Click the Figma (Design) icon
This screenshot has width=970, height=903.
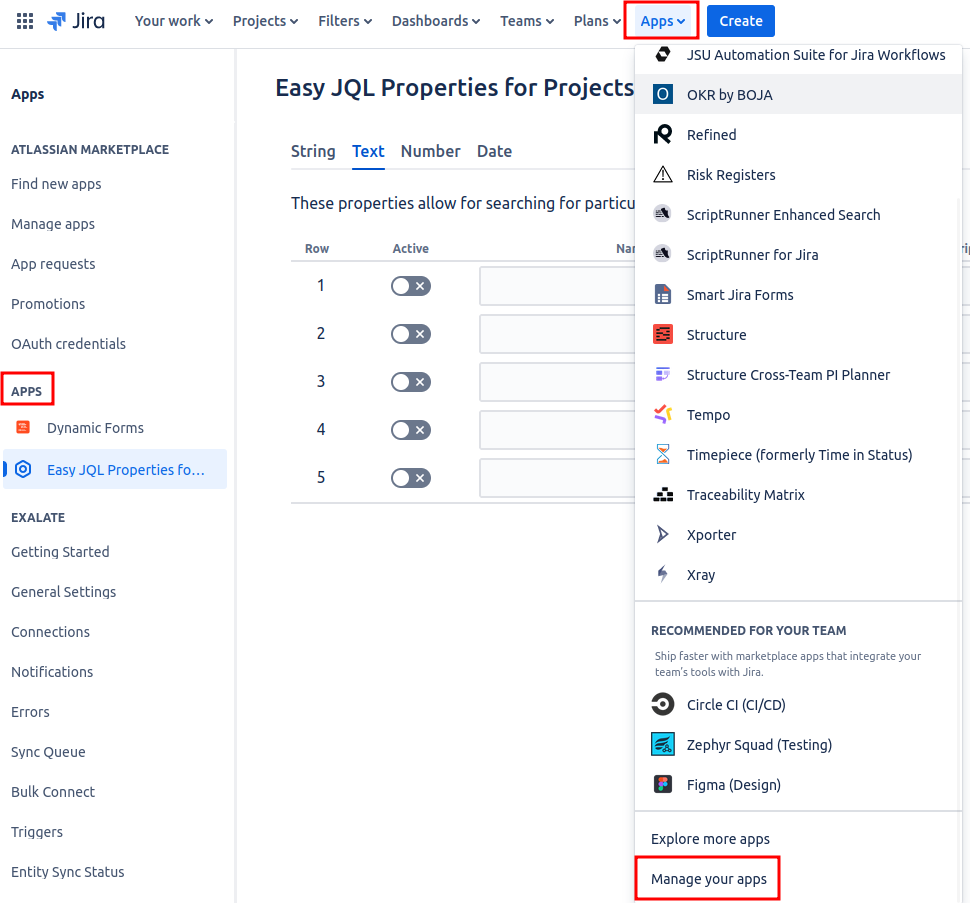[662, 785]
